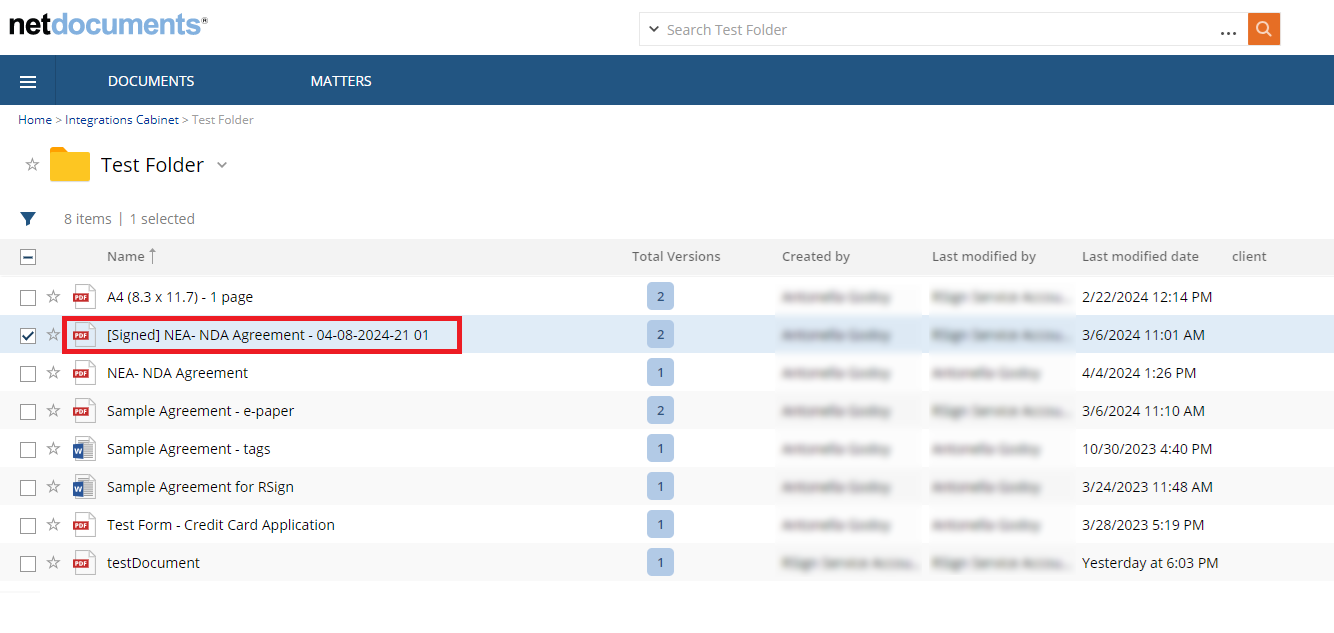The image size is (1334, 633).
Task: Click Word icon of Sample Agreement for RSign
Action: (84, 487)
